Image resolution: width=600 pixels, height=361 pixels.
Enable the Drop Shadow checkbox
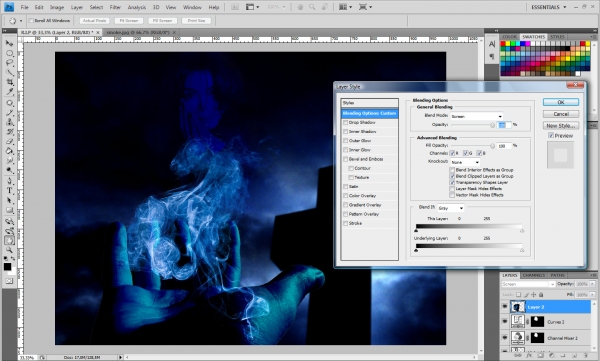[x=346, y=123]
